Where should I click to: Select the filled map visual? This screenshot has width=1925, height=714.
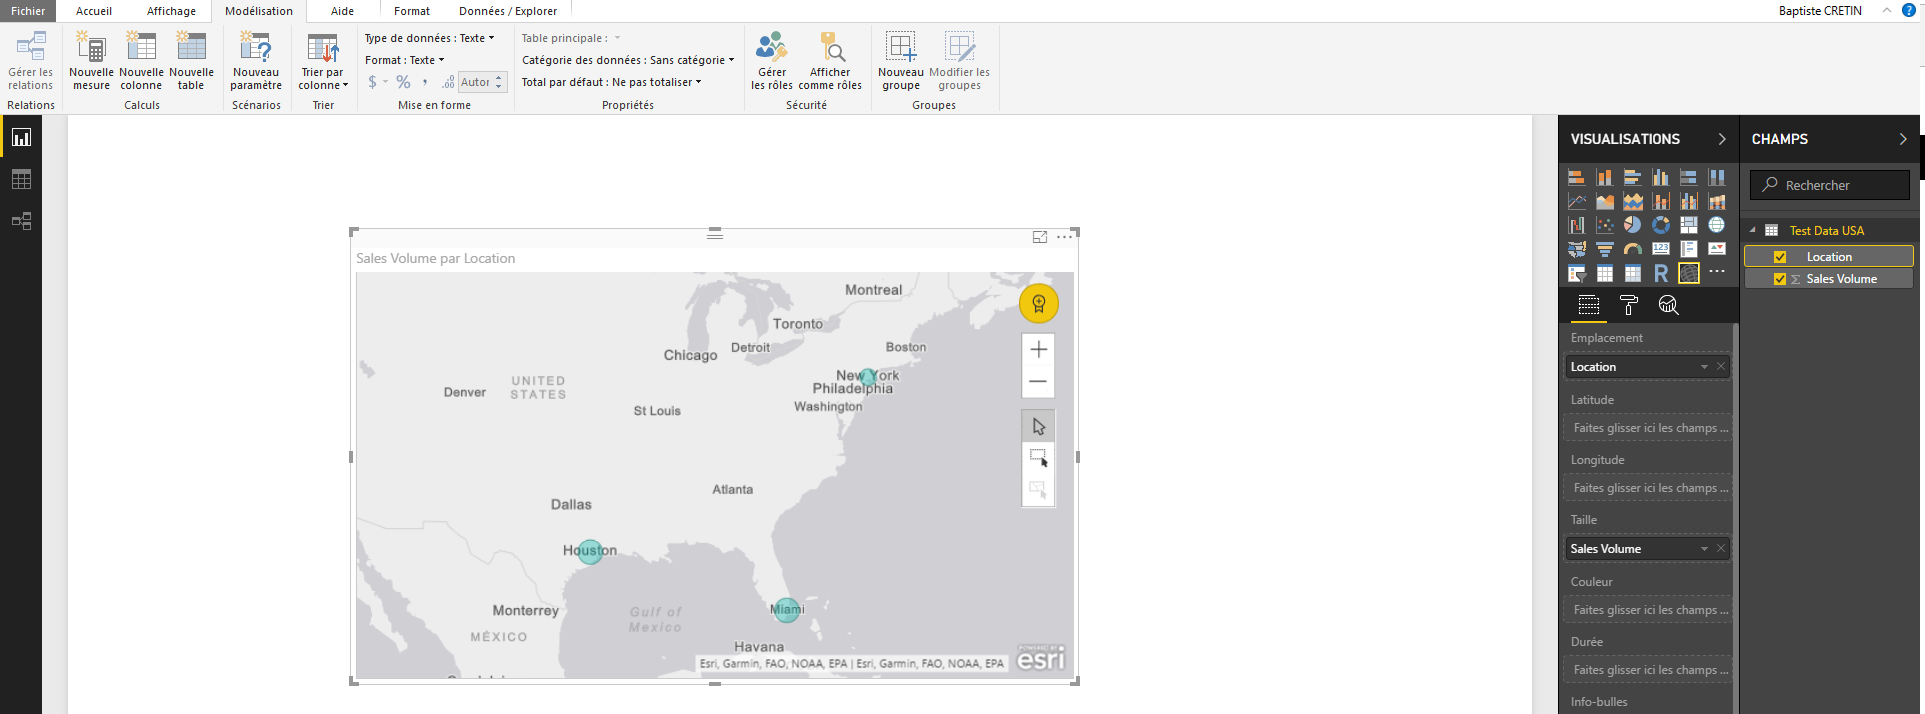[x=1577, y=249]
